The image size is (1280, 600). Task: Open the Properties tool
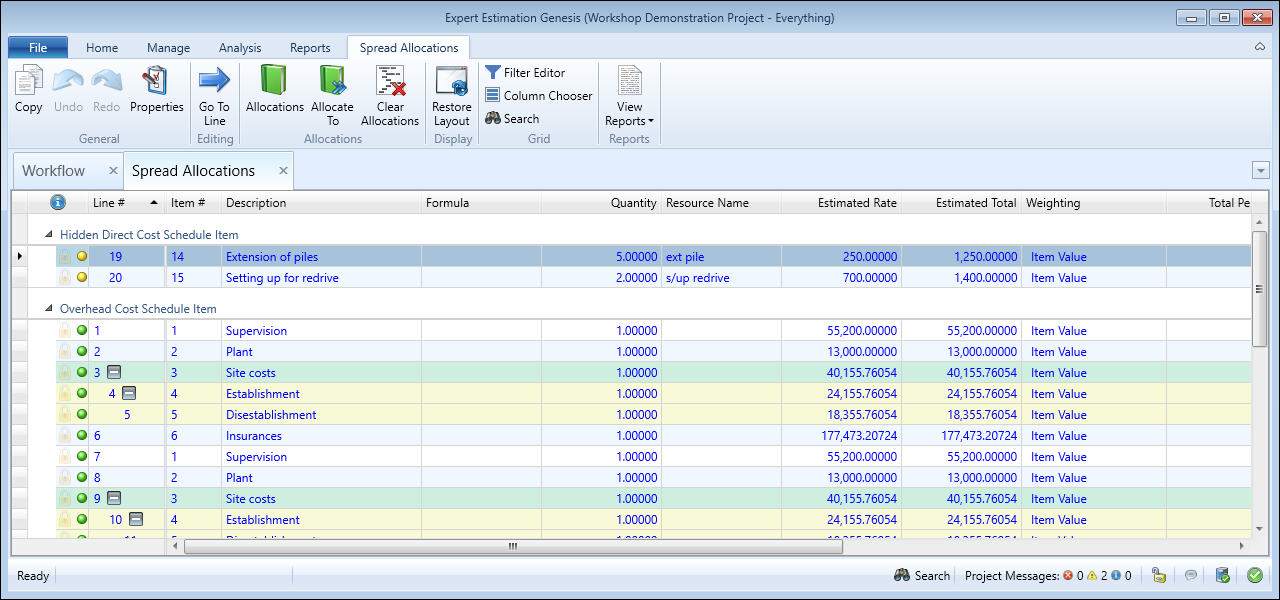(157, 82)
